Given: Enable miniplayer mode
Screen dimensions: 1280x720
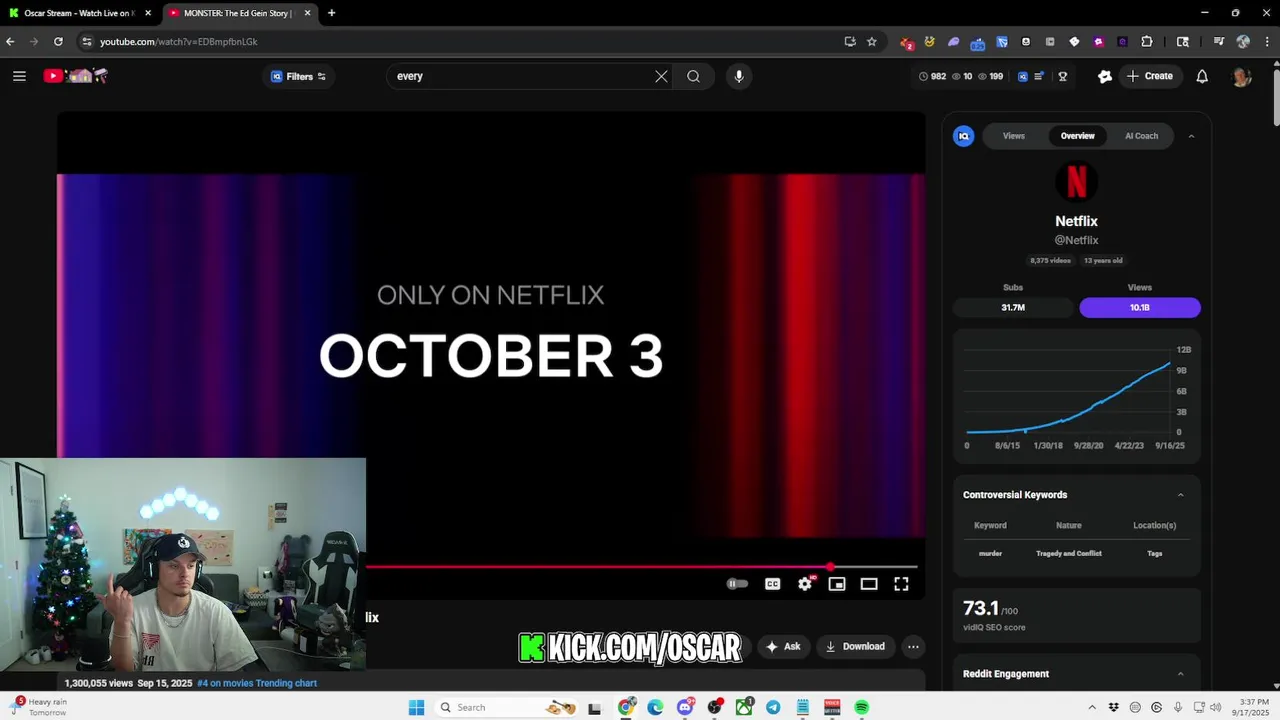Looking at the screenshot, I should [837, 584].
